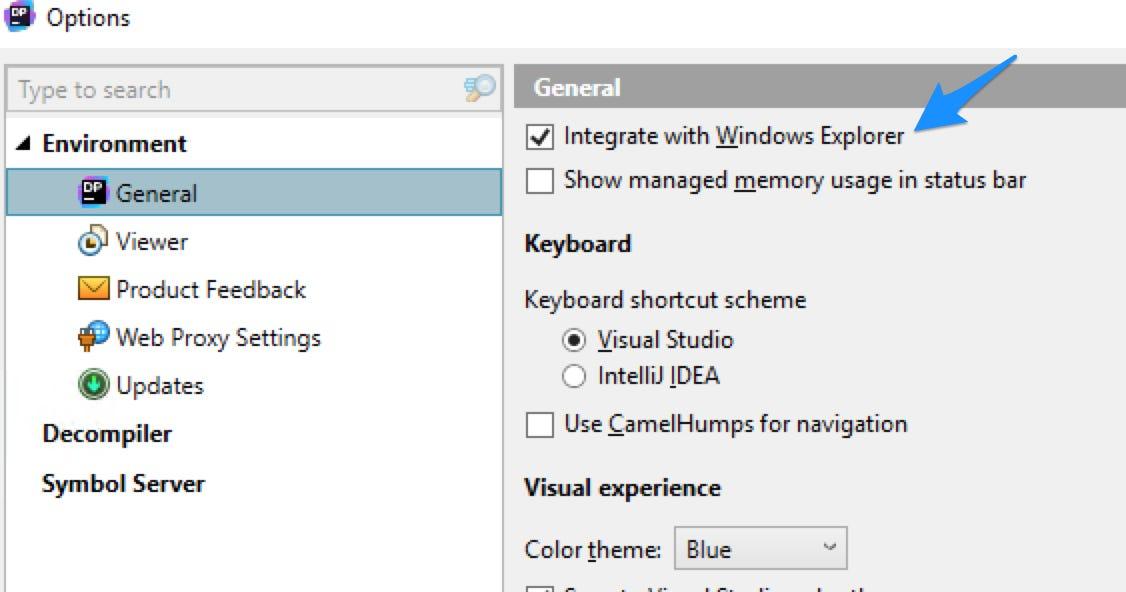The image size is (1126, 592).
Task: Click inside the Type to search field
Action: (x=200, y=89)
